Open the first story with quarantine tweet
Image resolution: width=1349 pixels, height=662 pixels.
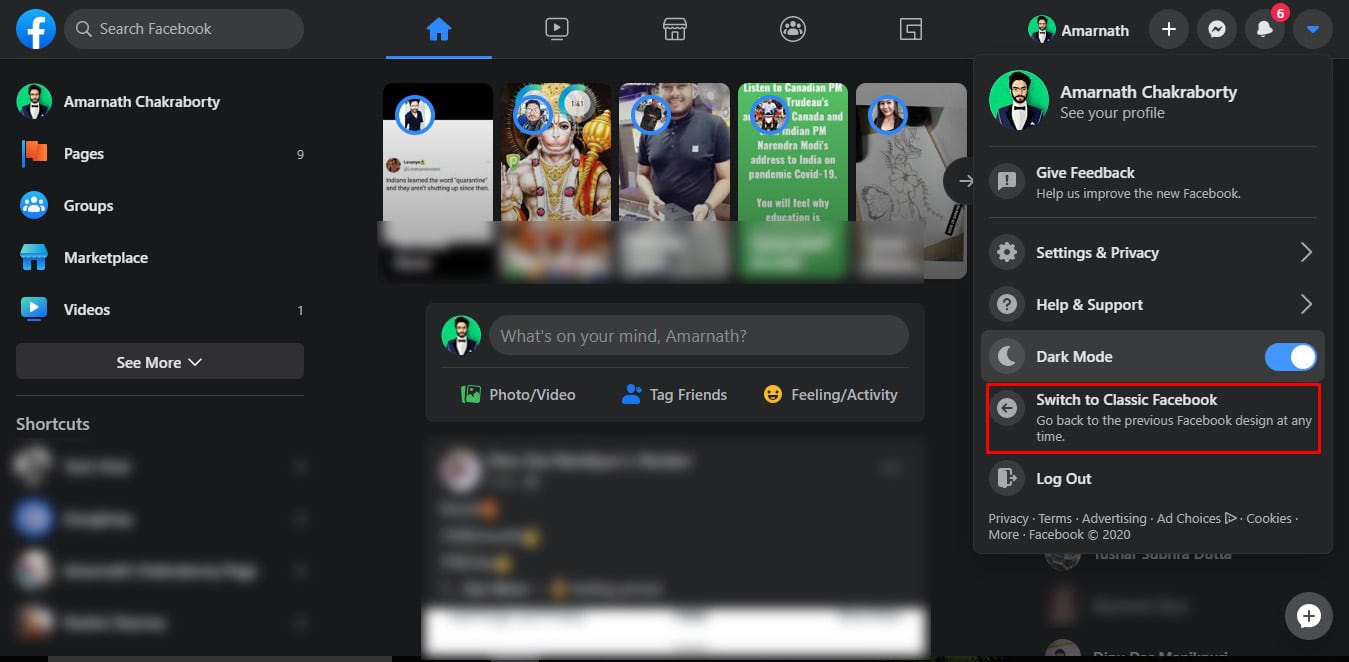point(438,180)
